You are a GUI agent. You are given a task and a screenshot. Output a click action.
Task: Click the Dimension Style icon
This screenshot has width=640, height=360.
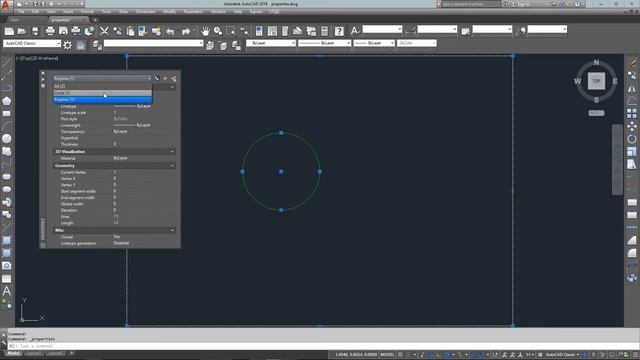coord(410,31)
